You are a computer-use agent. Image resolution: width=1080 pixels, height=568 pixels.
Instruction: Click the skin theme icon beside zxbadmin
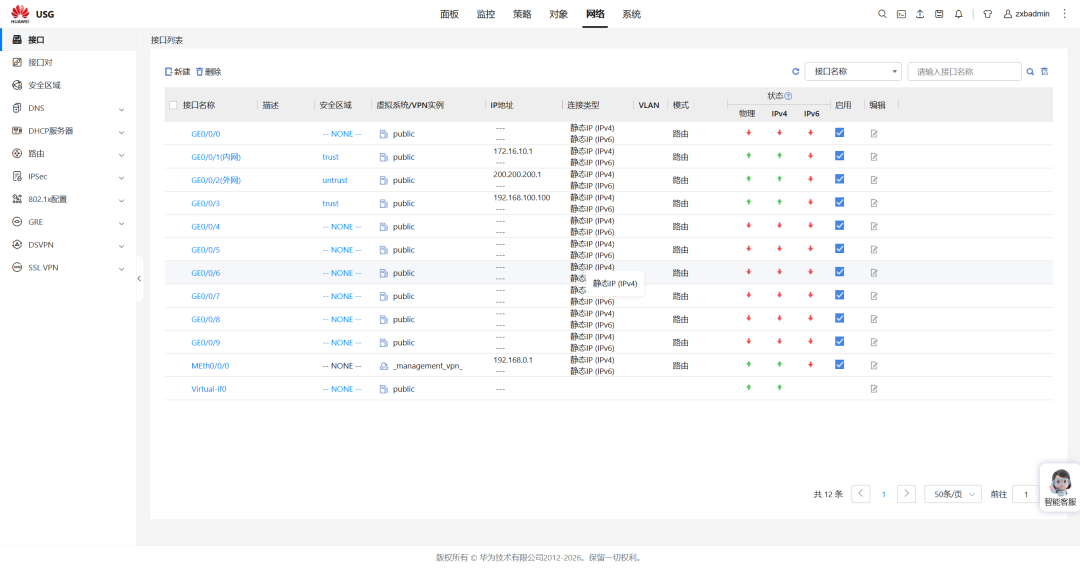click(x=987, y=14)
